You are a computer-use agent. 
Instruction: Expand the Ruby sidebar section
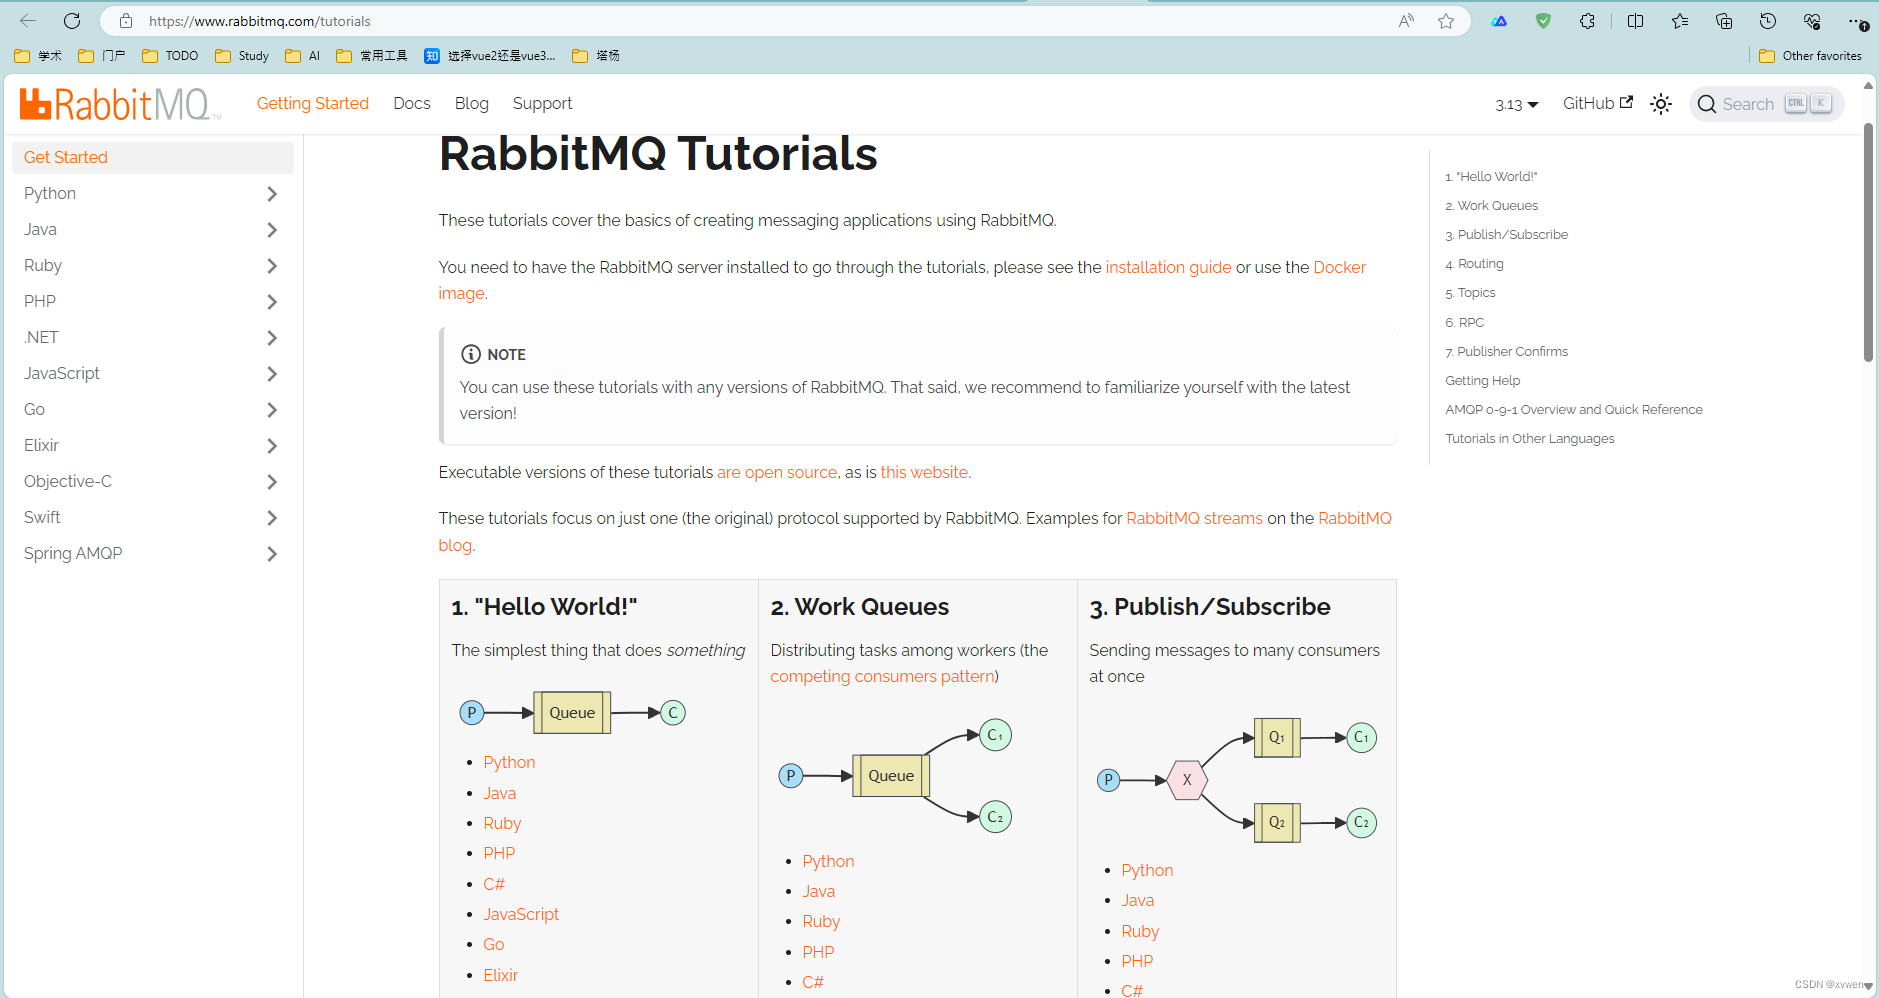coord(271,265)
